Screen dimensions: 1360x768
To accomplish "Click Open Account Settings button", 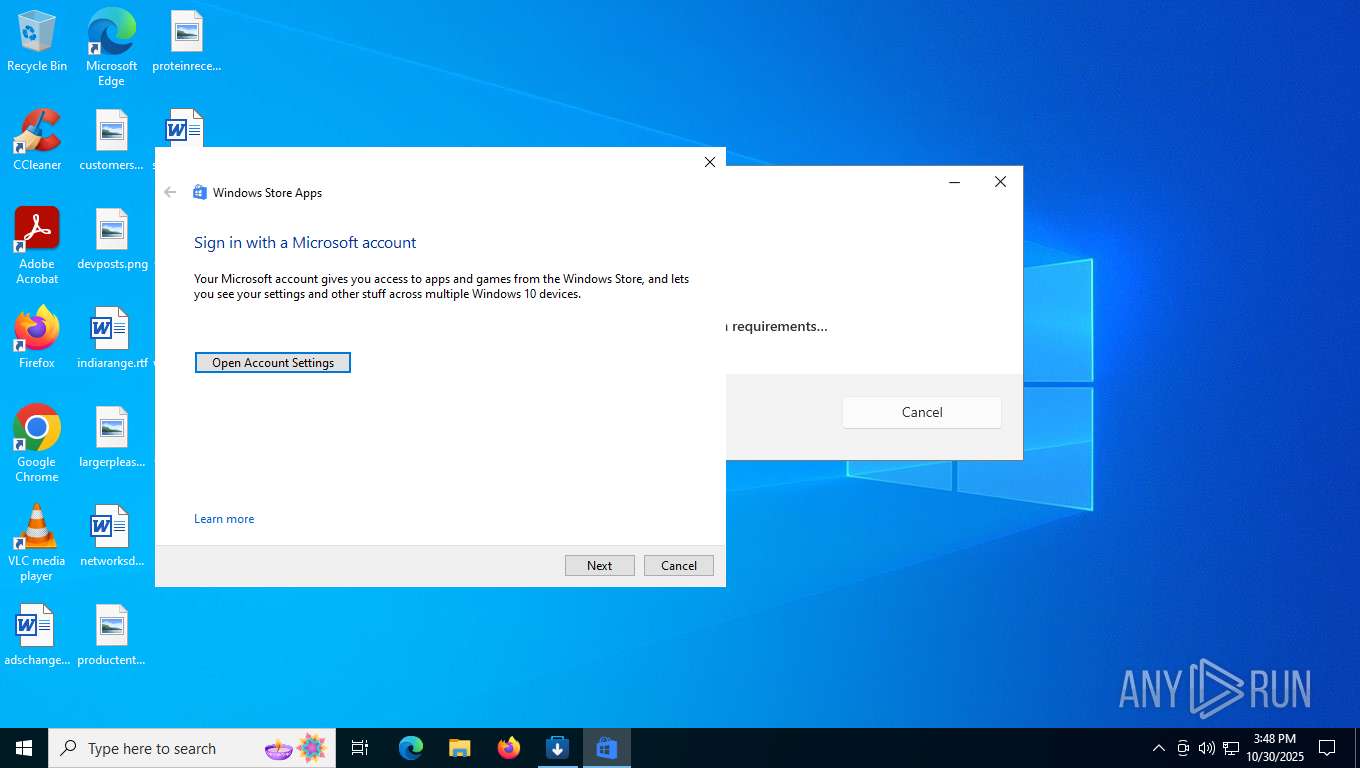I will tap(273, 363).
